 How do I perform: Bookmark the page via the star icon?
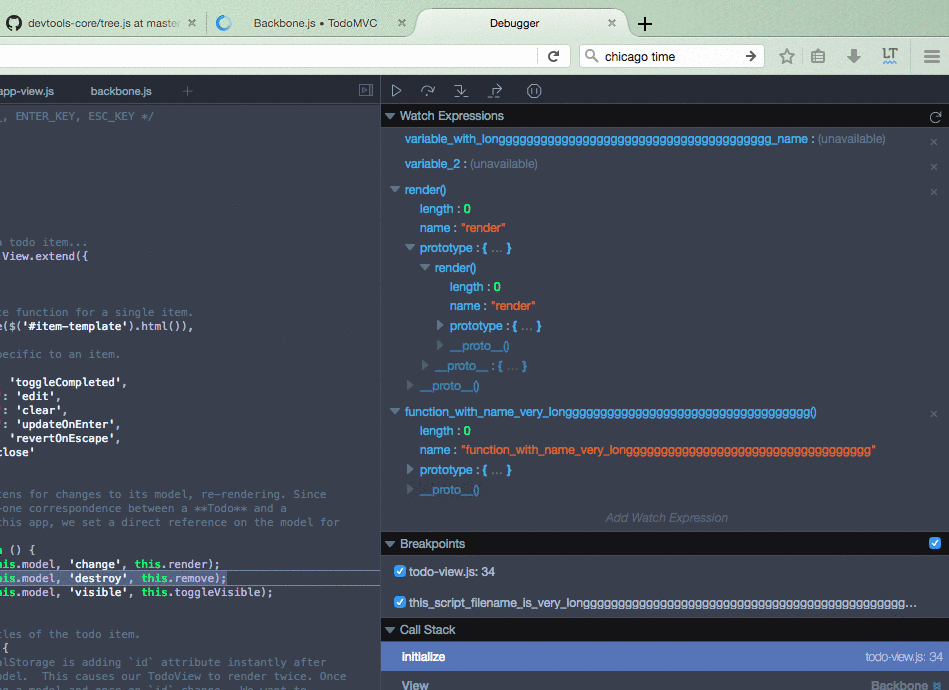tap(786, 55)
